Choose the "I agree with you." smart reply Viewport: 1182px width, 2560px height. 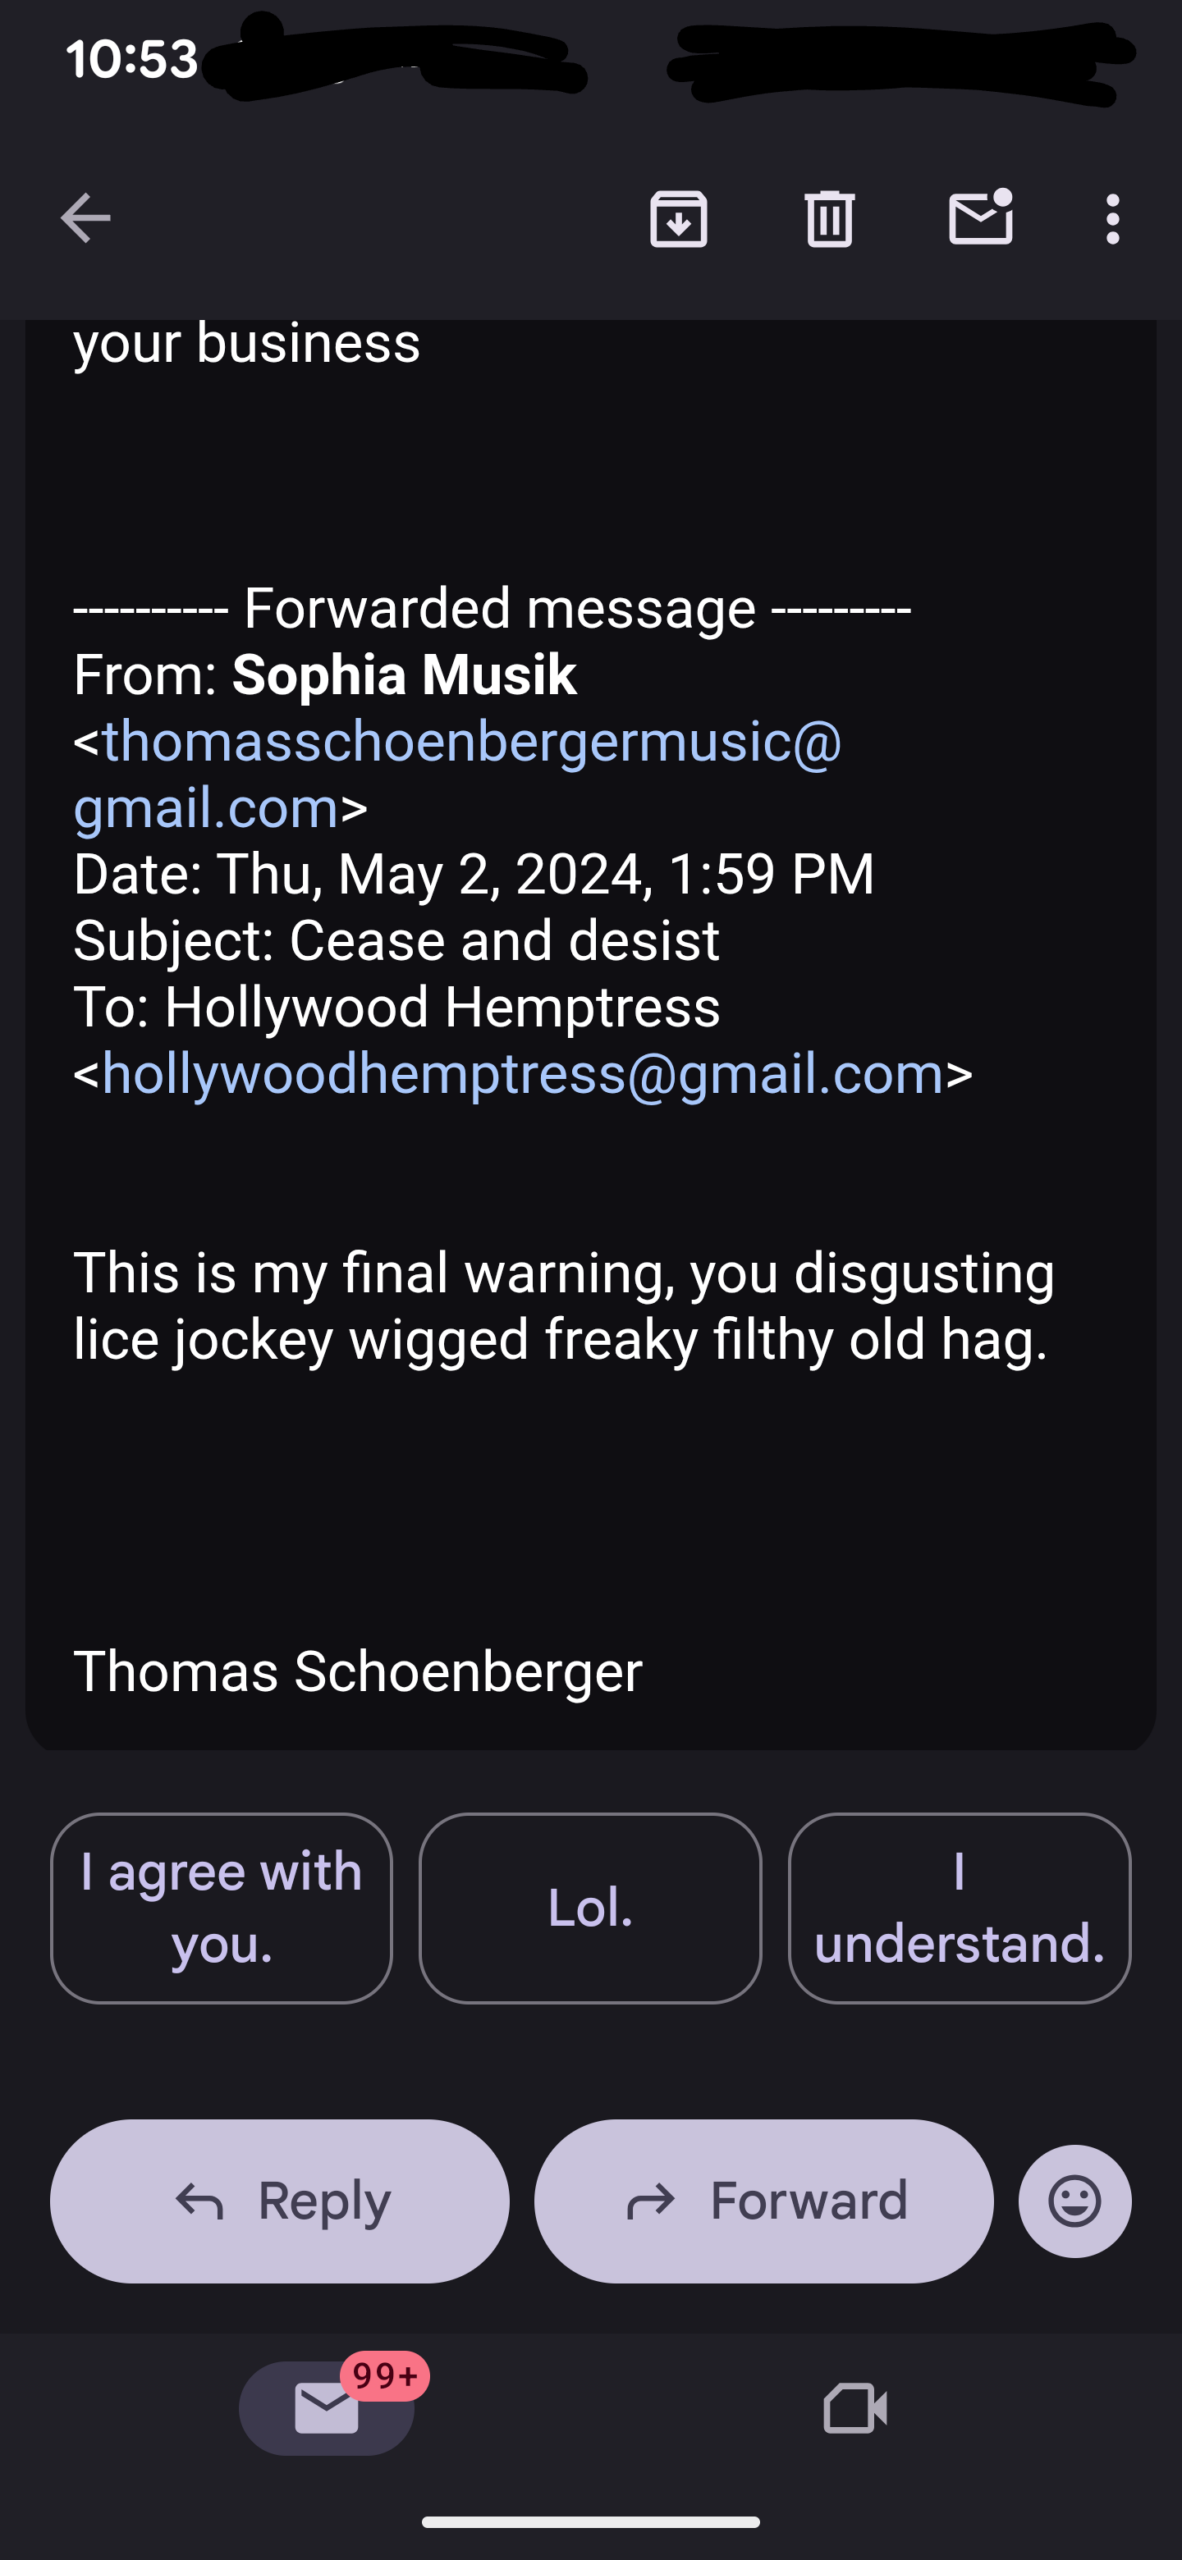coord(221,1908)
